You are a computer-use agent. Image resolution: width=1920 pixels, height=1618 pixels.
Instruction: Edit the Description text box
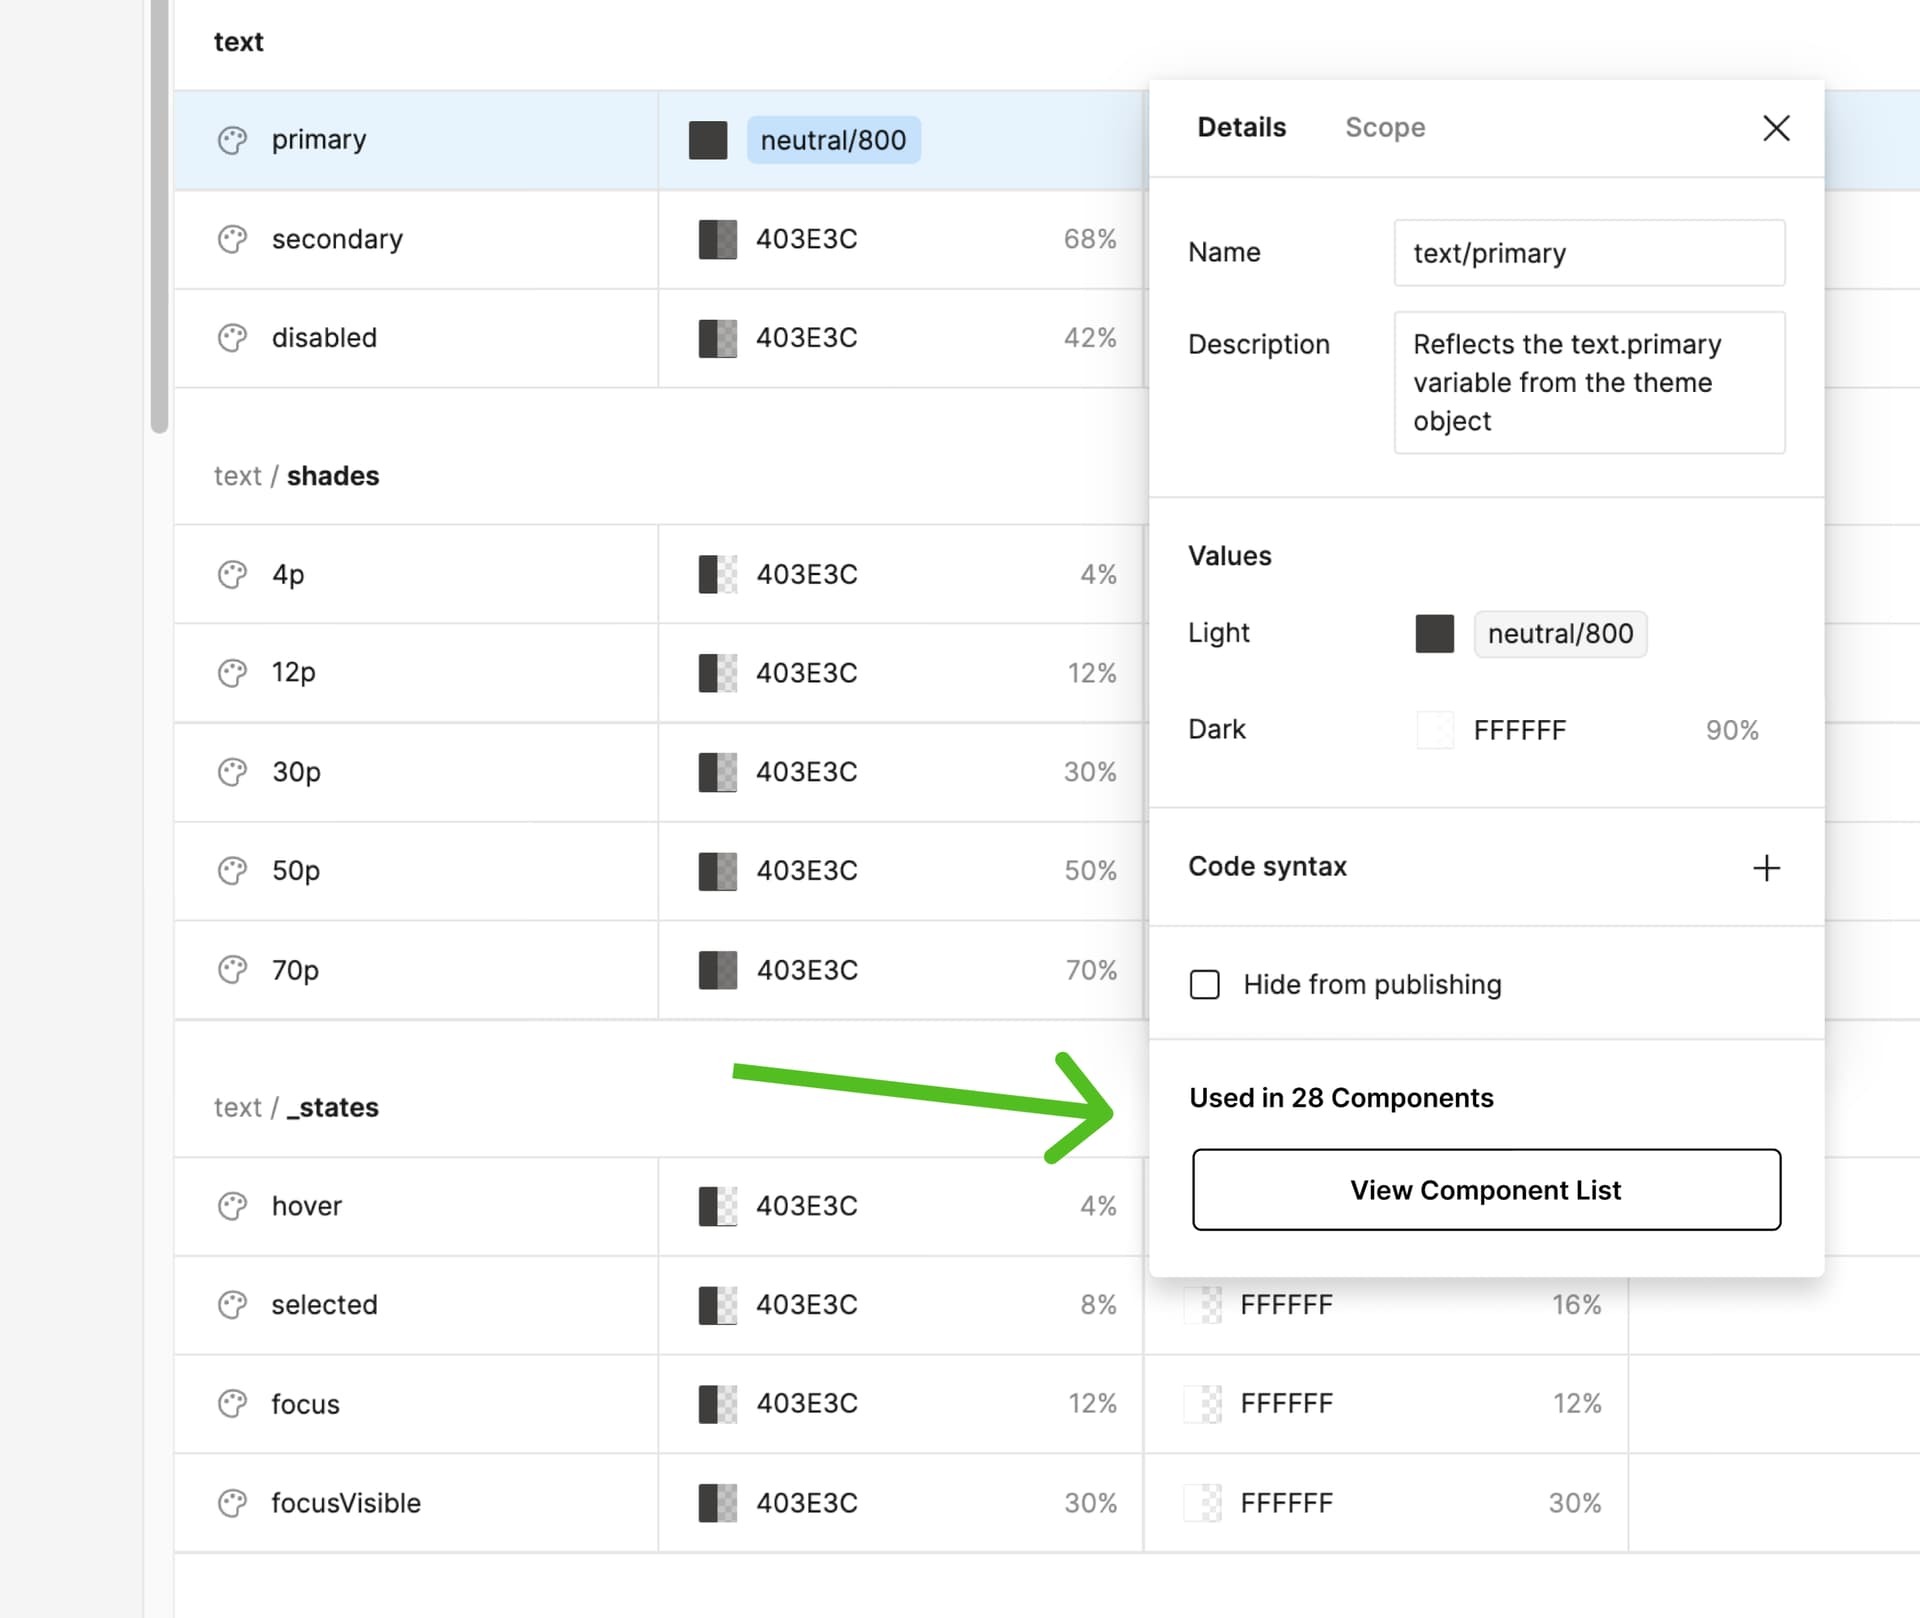coord(1589,383)
